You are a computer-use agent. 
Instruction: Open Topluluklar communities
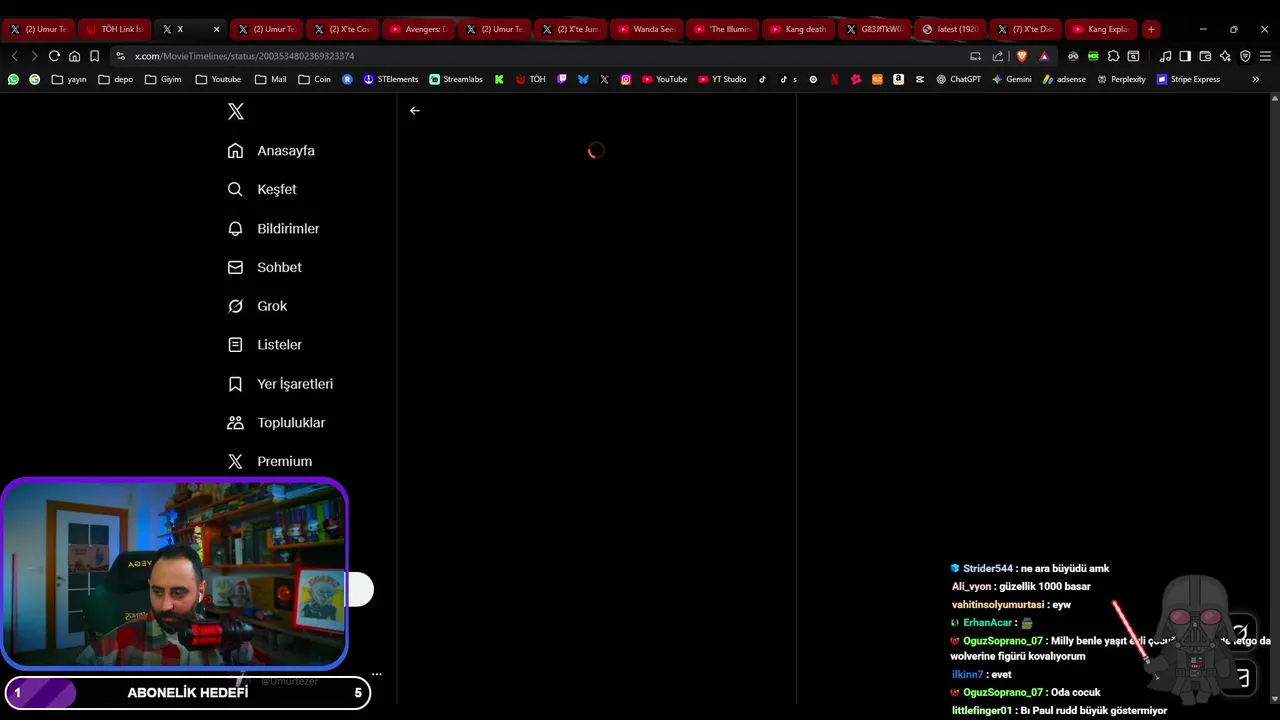[276, 423]
